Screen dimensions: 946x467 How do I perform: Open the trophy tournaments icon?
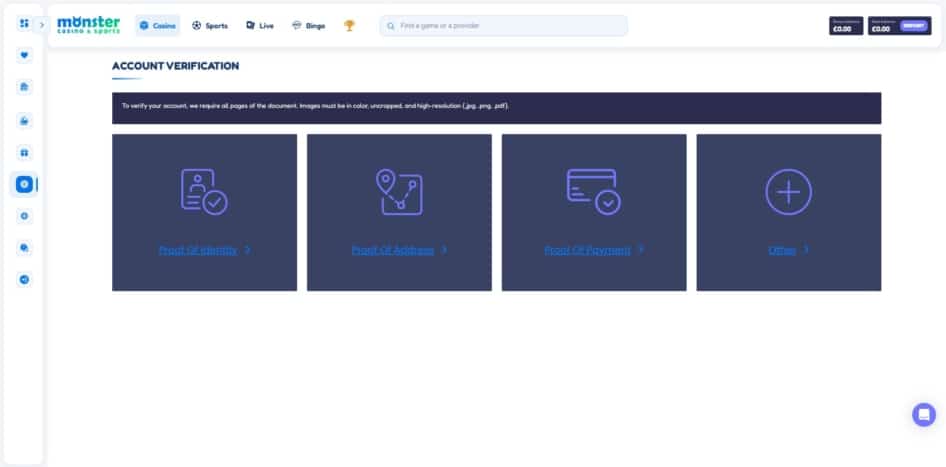349,25
